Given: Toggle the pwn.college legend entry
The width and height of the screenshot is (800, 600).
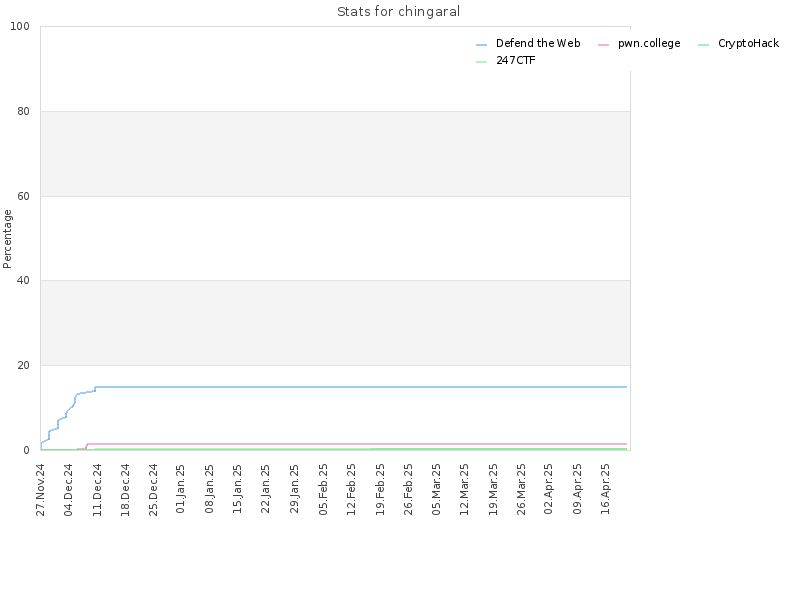Looking at the screenshot, I should click(x=639, y=43).
